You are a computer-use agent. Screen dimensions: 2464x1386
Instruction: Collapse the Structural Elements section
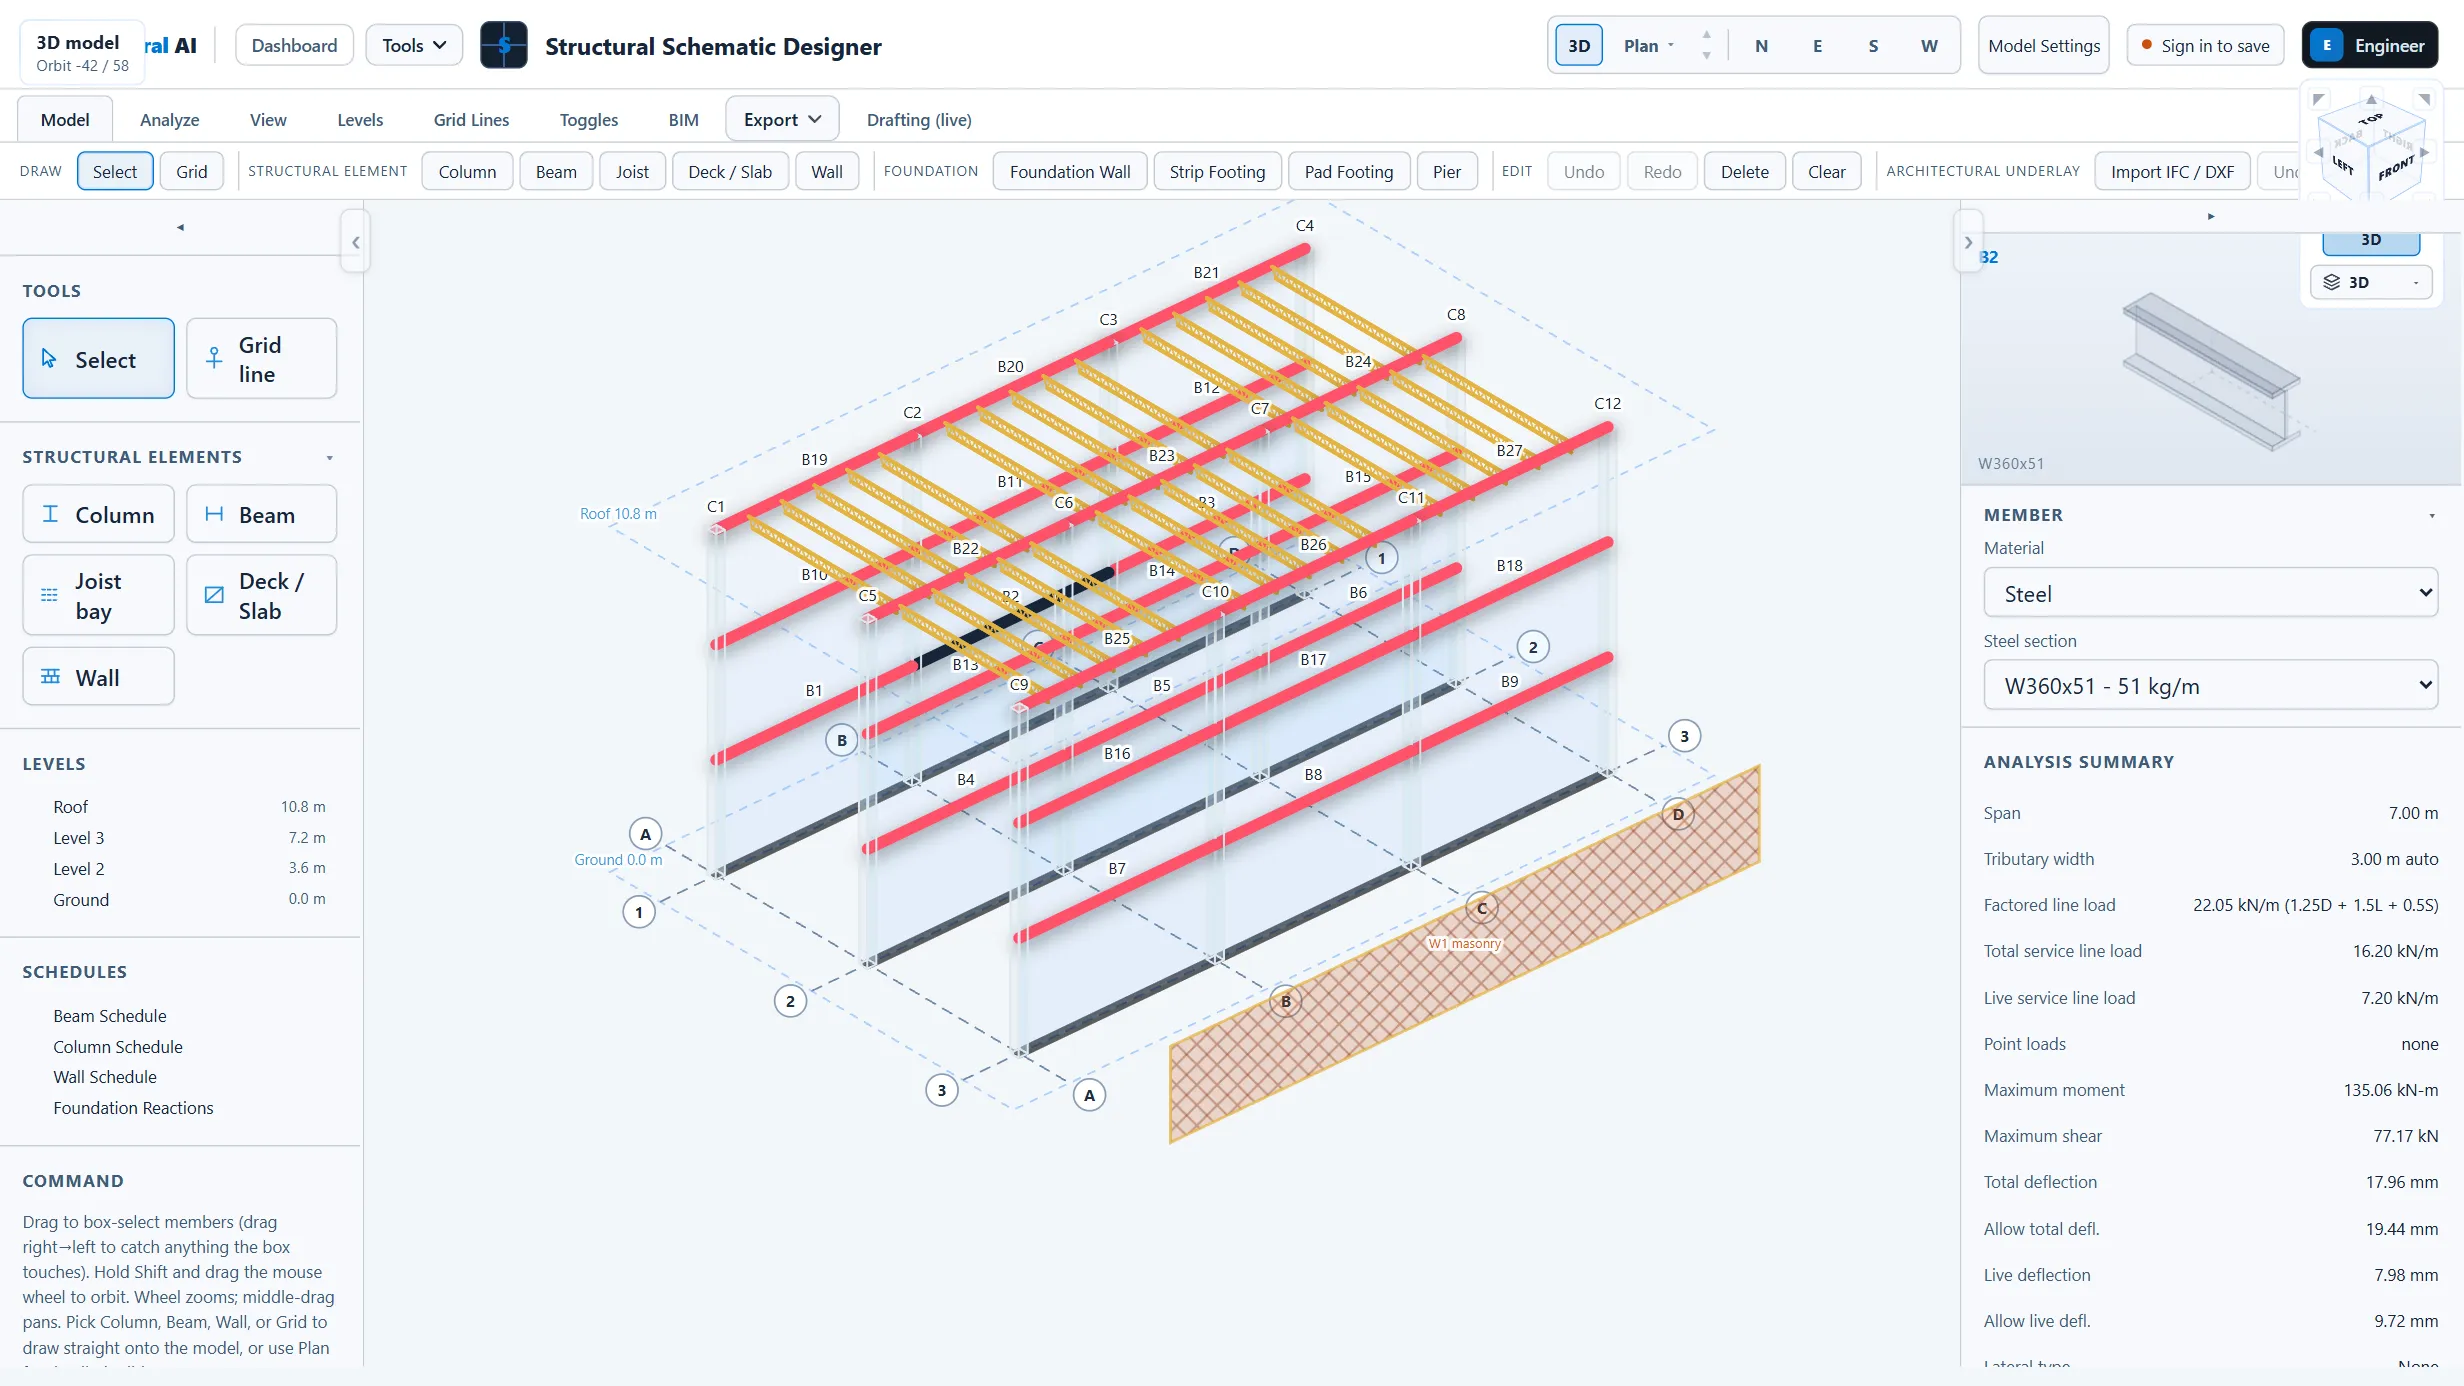330,458
